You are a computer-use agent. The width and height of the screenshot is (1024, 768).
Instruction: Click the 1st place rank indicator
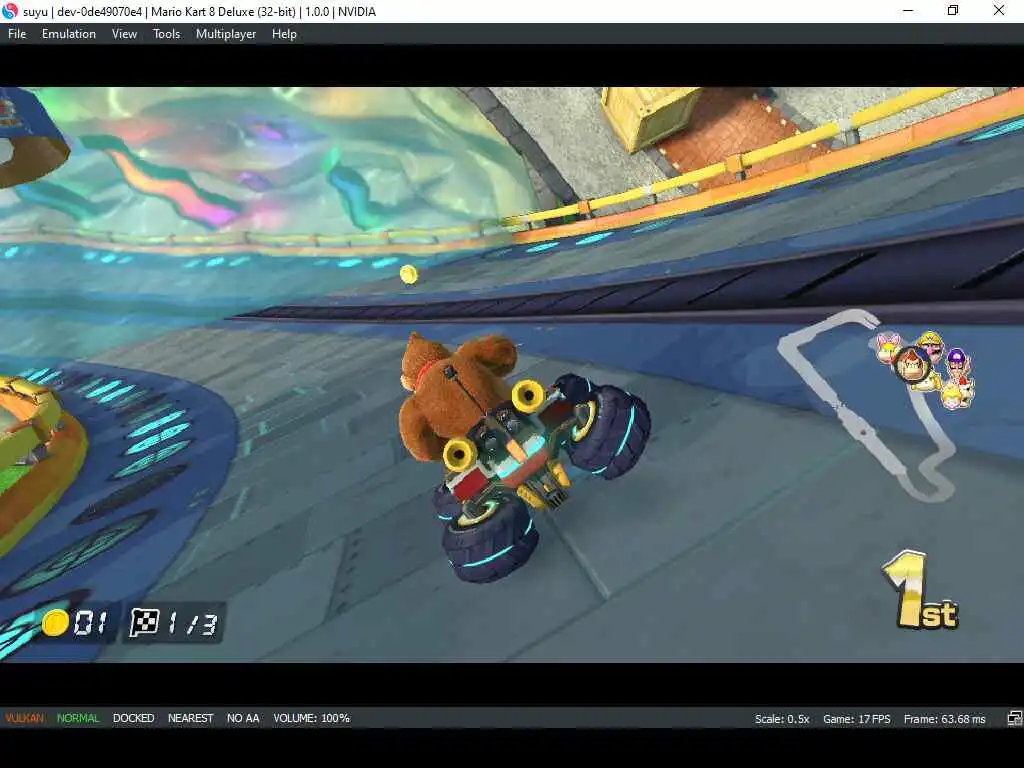(x=921, y=590)
